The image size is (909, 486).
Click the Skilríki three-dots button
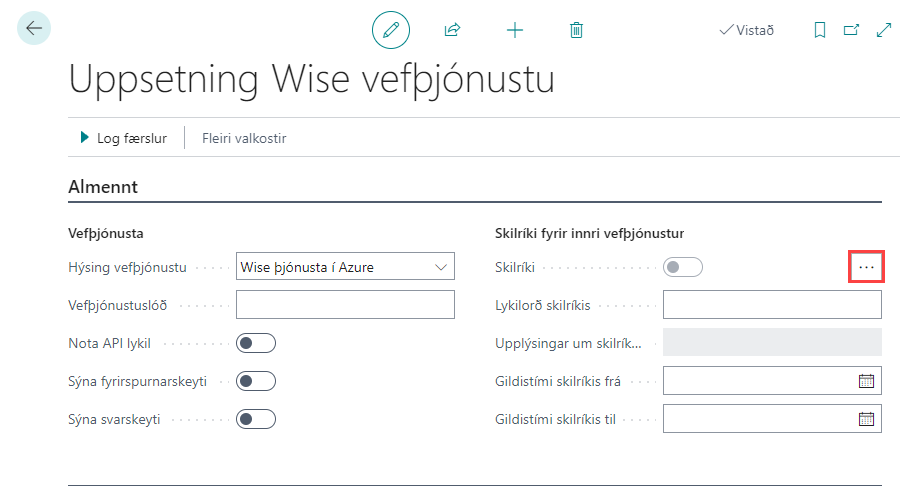click(866, 267)
